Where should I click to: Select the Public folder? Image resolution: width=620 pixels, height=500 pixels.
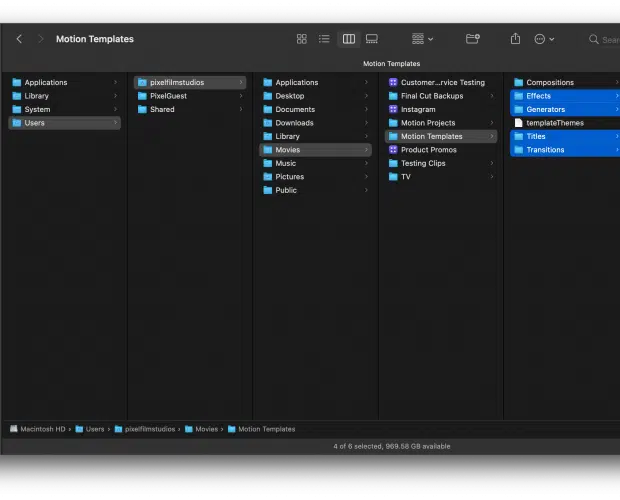pos(316,190)
